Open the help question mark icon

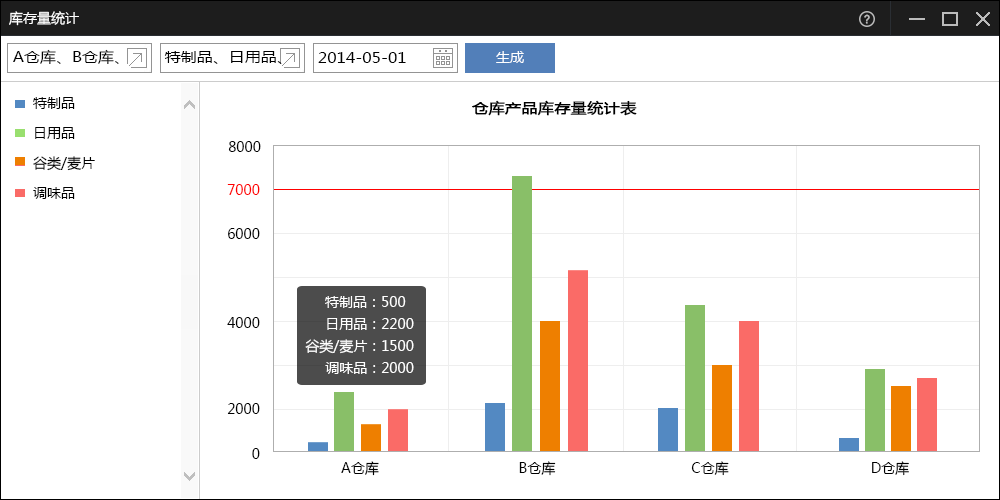coord(867,19)
